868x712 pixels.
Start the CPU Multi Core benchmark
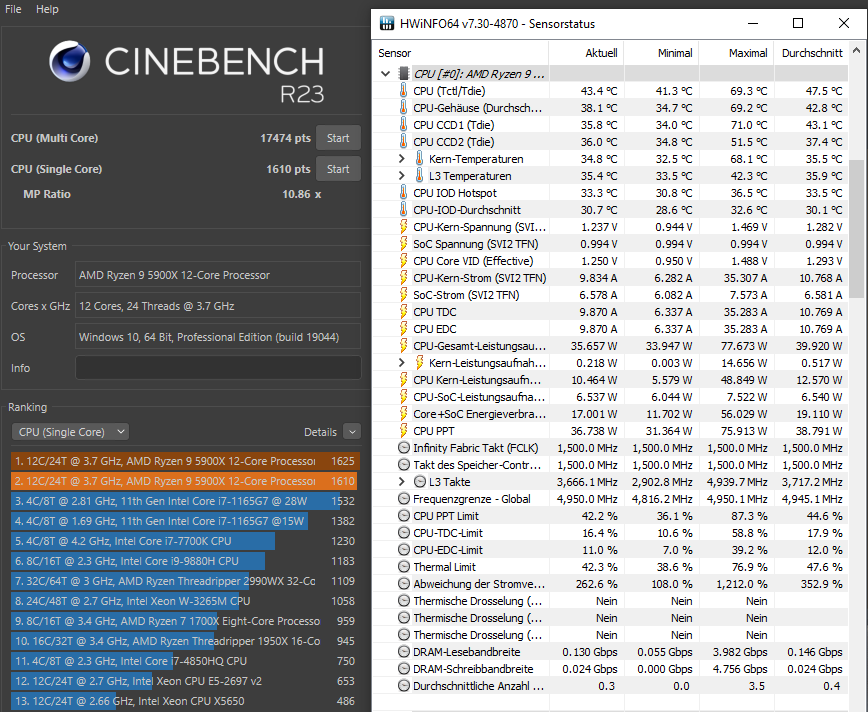338,138
